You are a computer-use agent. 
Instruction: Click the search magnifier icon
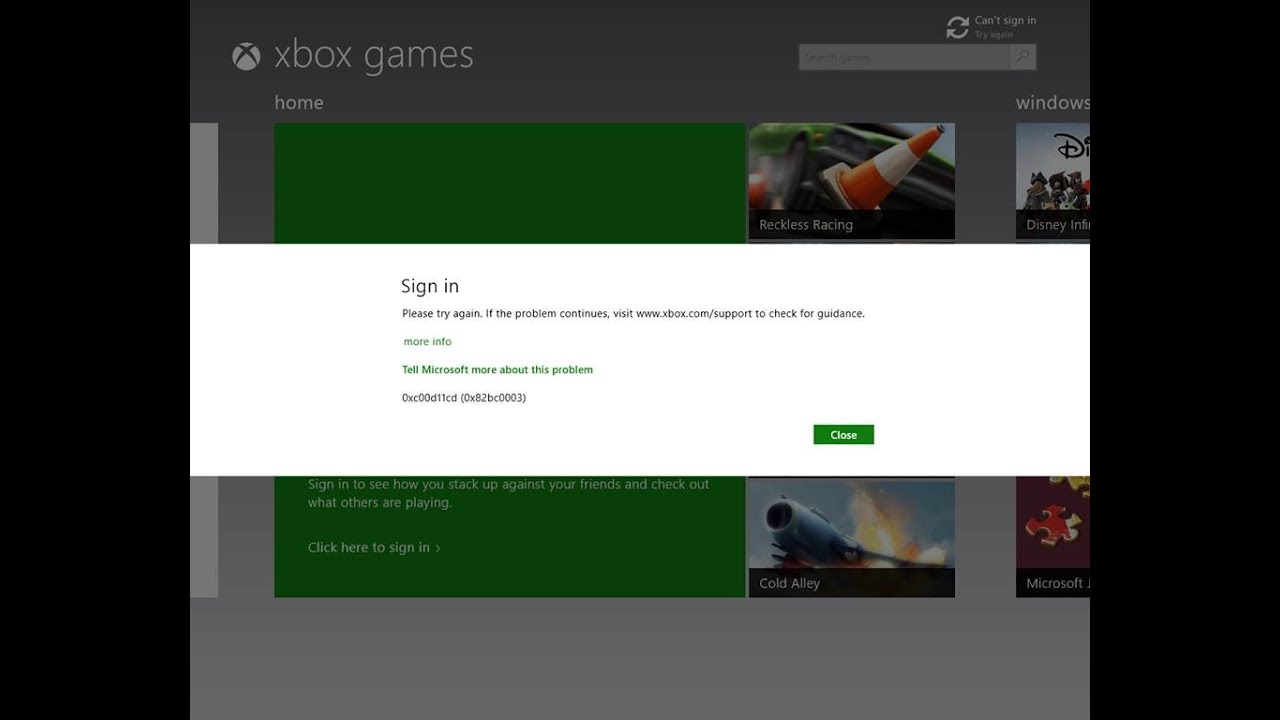click(1023, 57)
